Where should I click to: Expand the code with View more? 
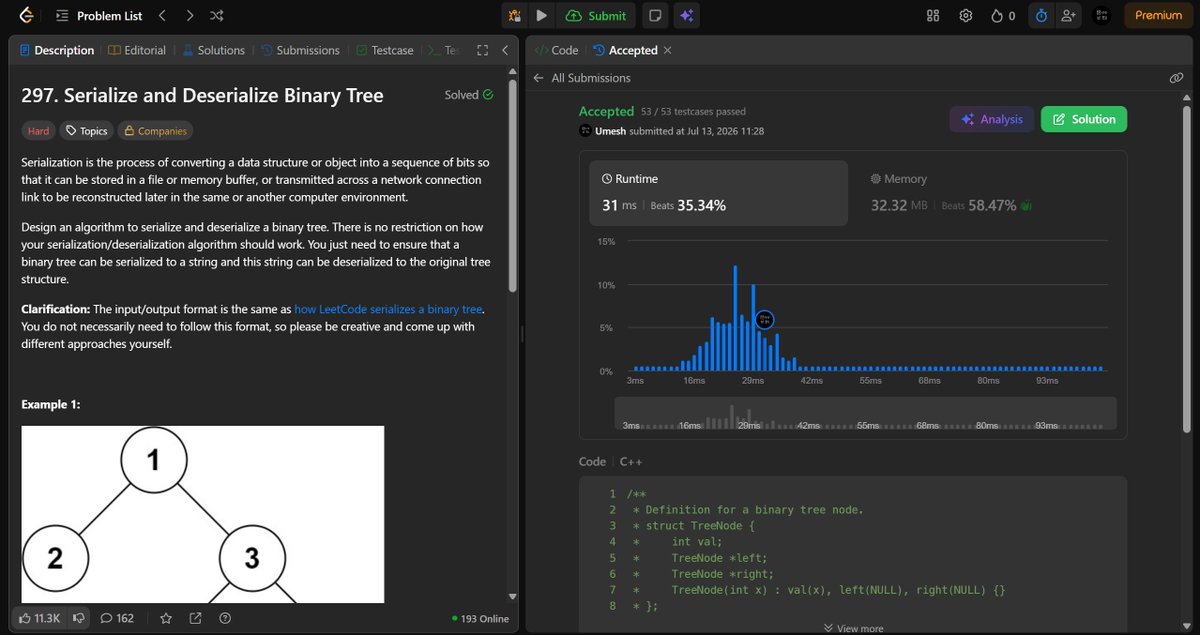point(853,628)
